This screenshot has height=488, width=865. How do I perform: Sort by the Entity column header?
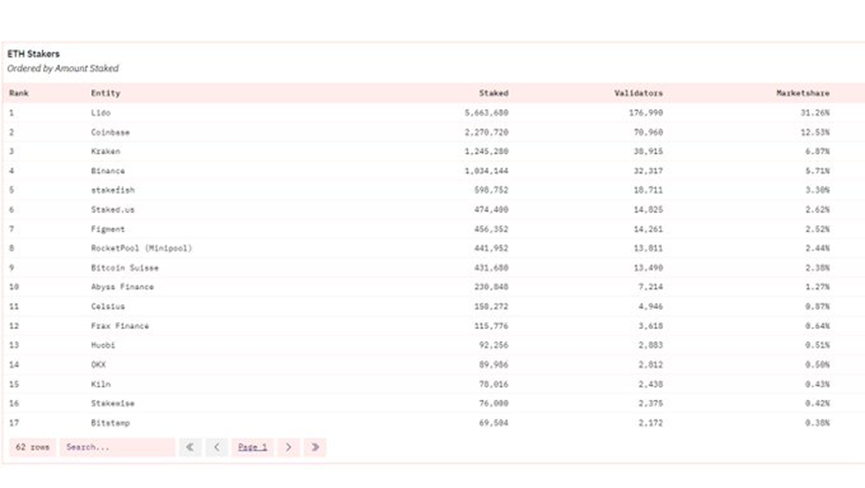(x=105, y=93)
